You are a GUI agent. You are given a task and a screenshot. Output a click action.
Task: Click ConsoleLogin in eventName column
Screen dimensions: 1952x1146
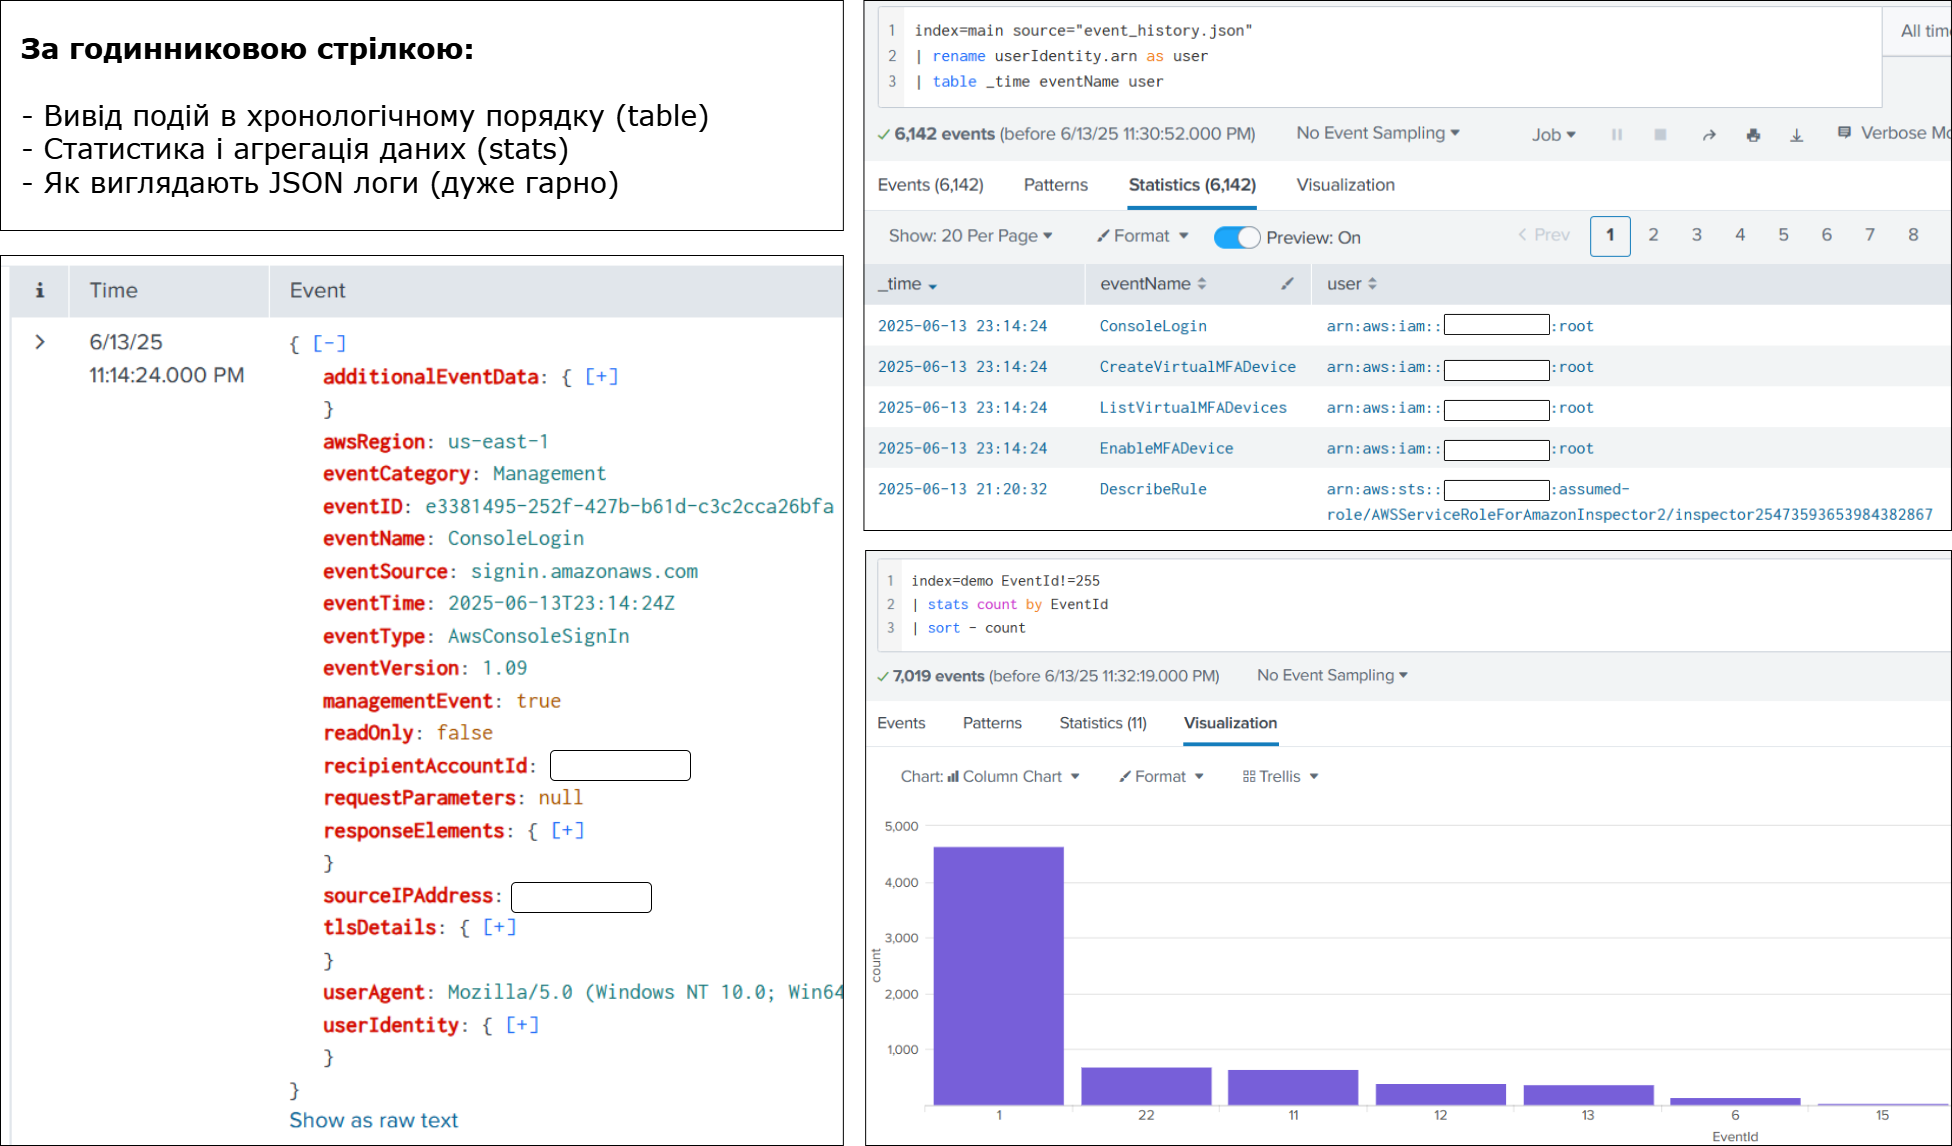point(1153,326)
